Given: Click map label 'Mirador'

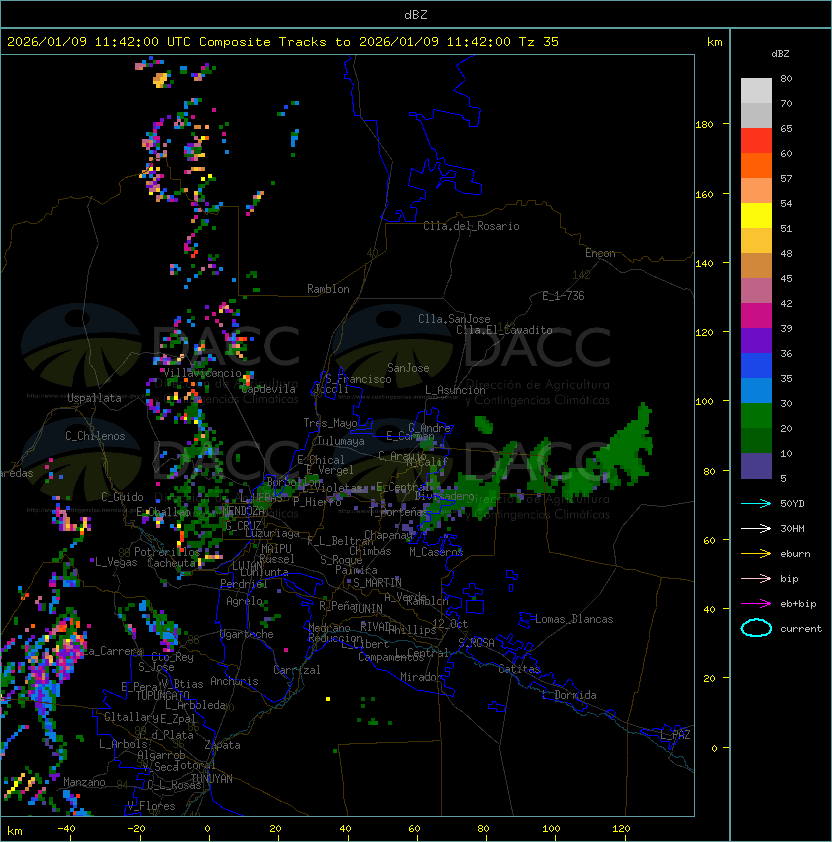Looking at the screenshot, I should pos(421,677).
